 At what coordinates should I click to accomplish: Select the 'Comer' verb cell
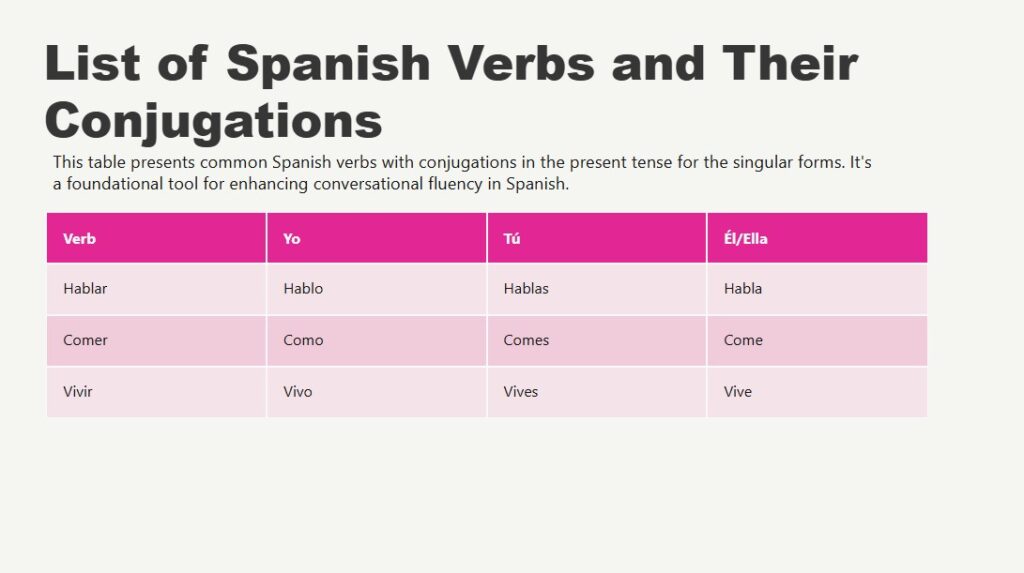click(x=156, y=340)
